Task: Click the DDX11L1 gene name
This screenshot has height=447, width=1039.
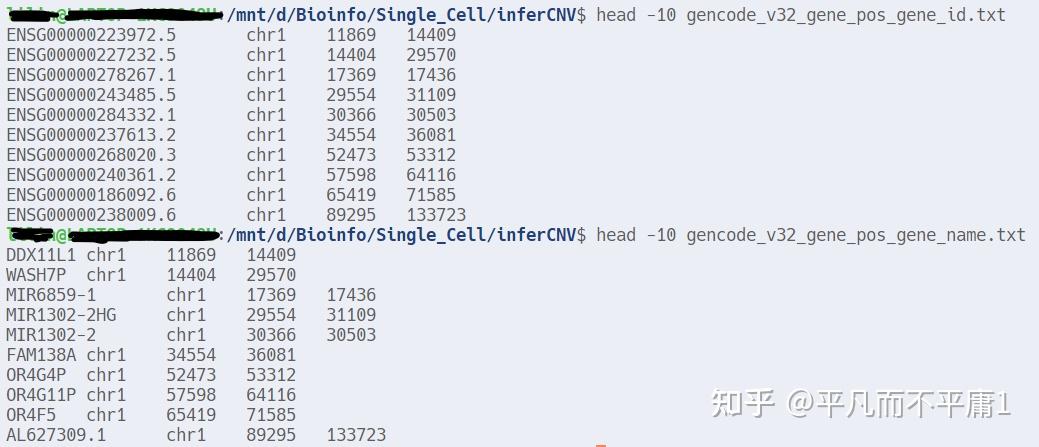Action: [41, 255]
